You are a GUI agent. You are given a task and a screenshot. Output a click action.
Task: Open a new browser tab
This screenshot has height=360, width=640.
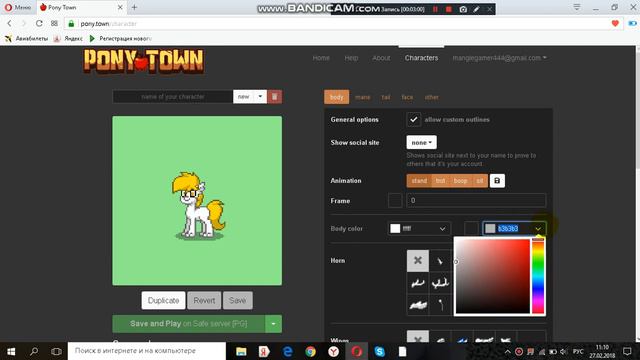coord(134,7)
